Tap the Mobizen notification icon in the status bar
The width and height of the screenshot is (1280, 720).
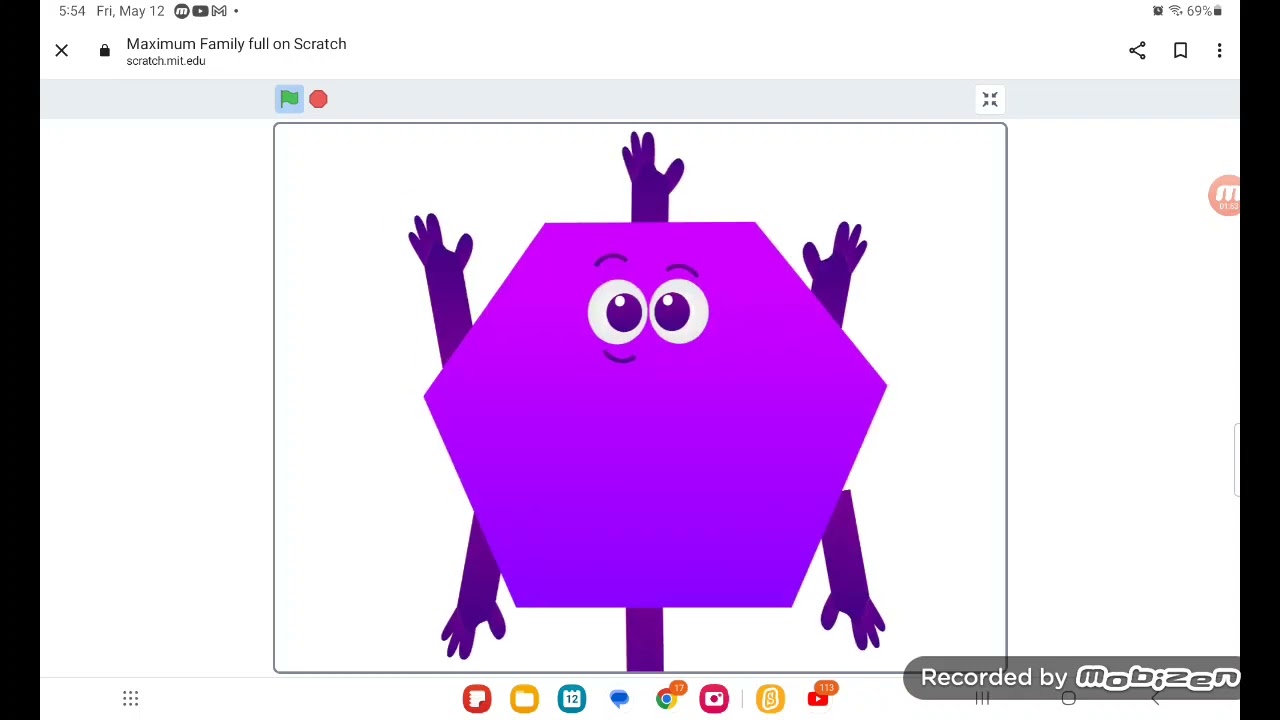coord(181,11)
